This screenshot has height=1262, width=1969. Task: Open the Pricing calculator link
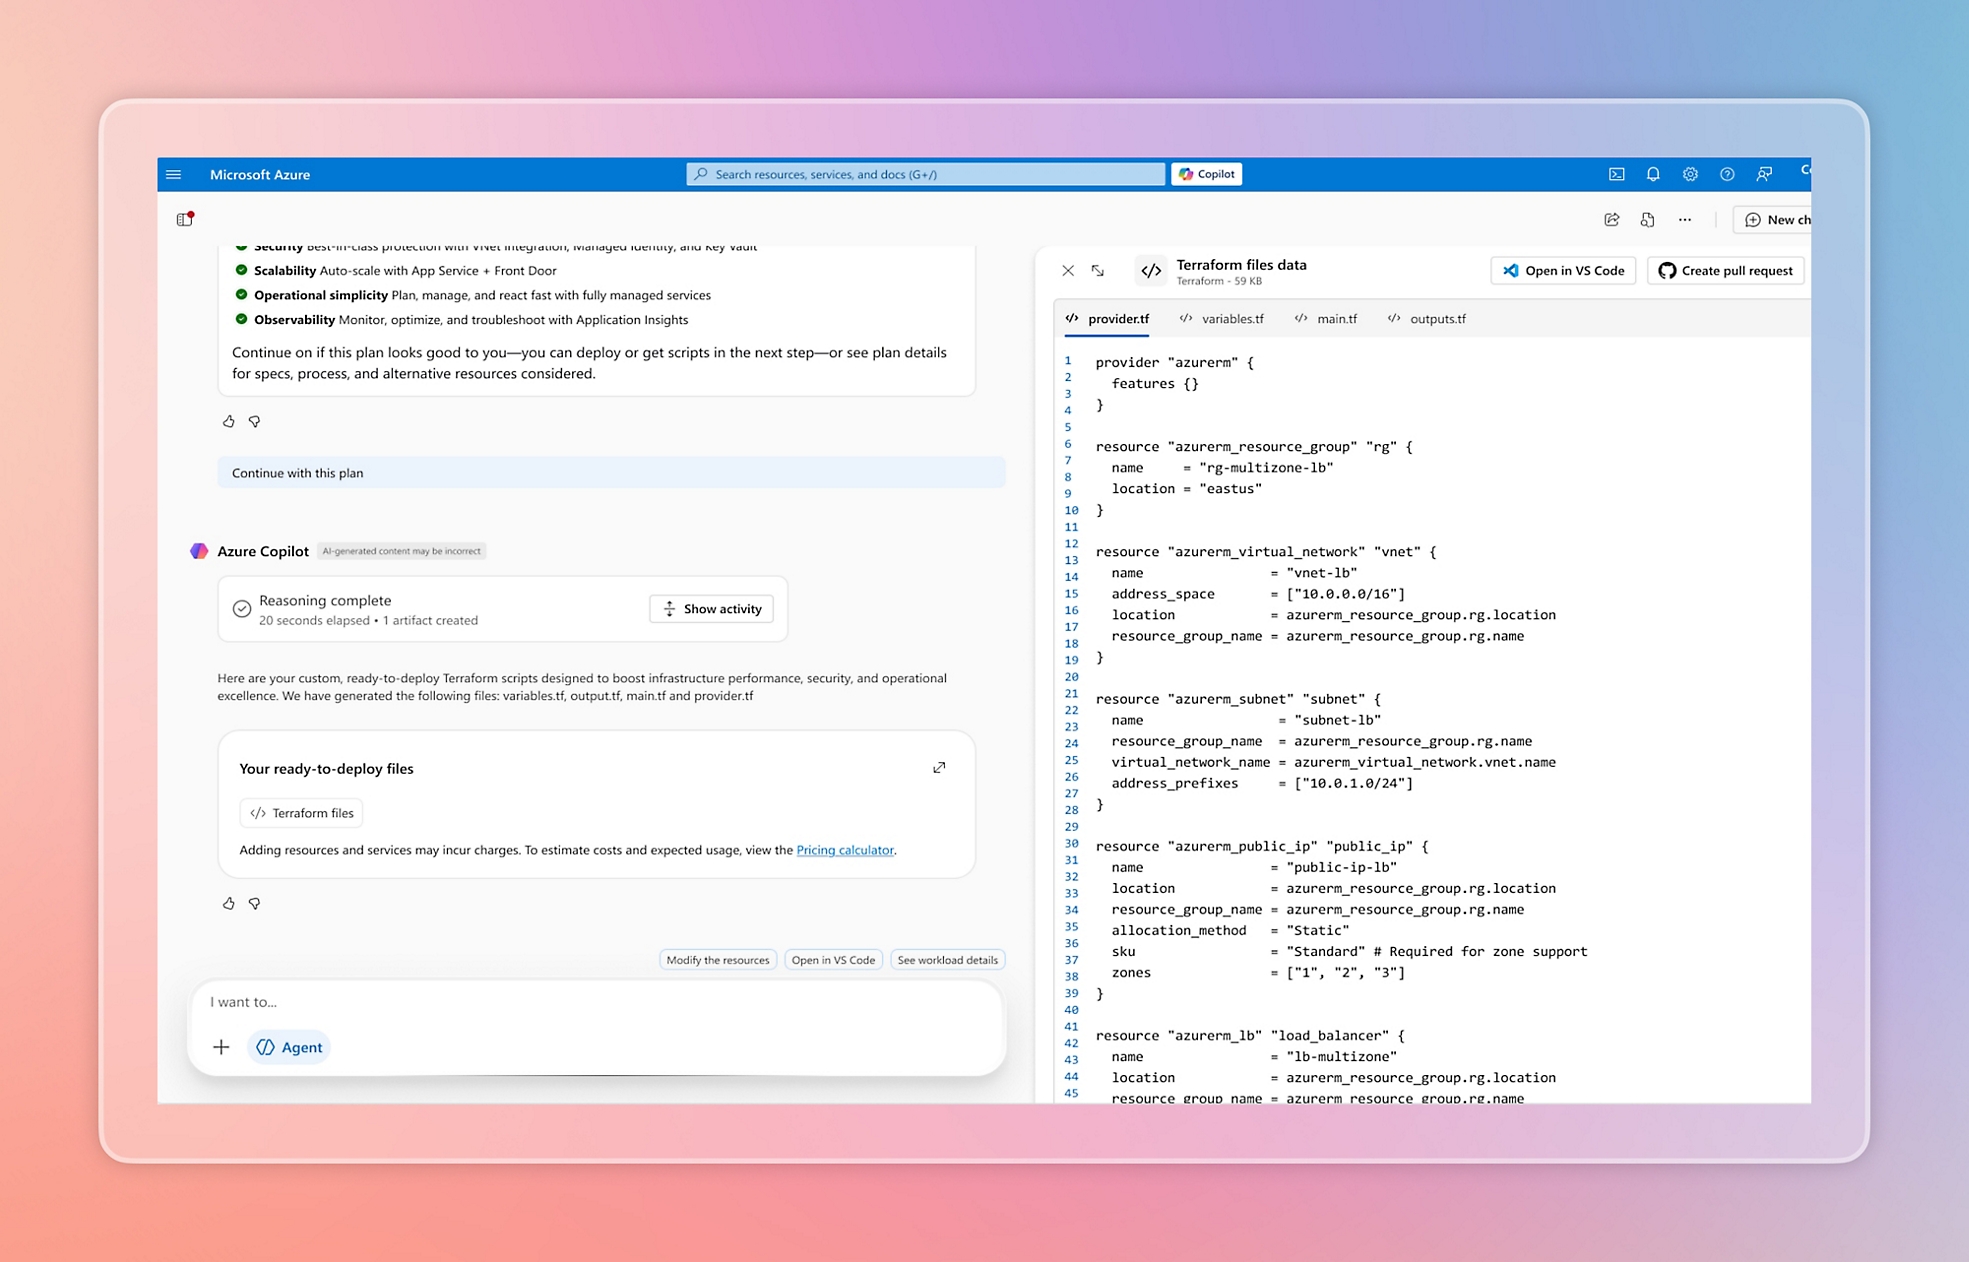pos(845,849)
